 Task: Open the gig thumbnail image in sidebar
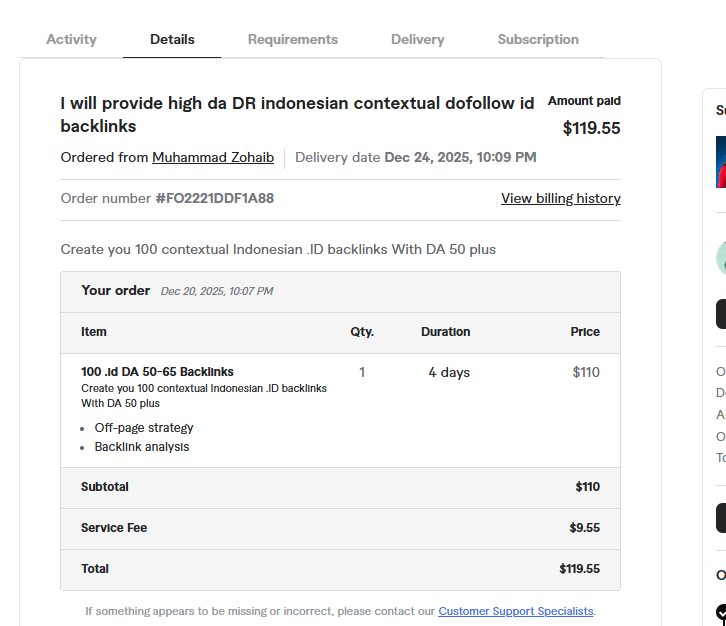721,162
